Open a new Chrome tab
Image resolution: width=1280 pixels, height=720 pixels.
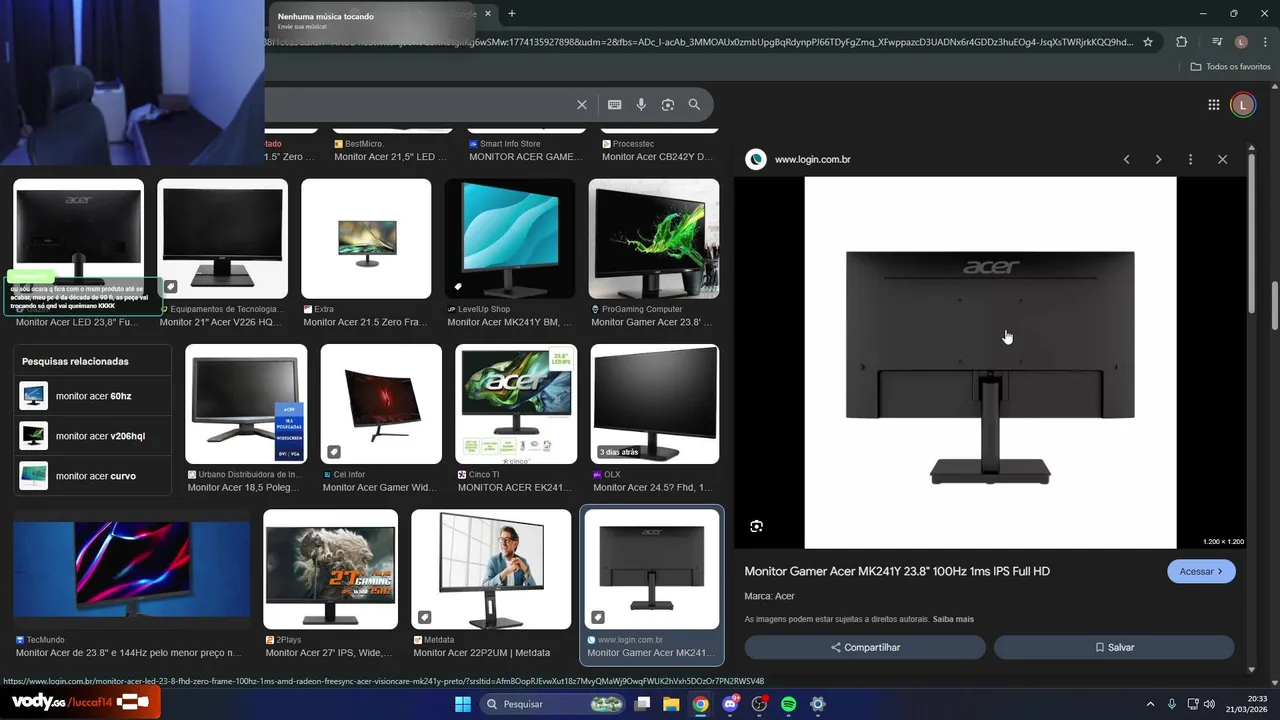(x=512, y=14)
